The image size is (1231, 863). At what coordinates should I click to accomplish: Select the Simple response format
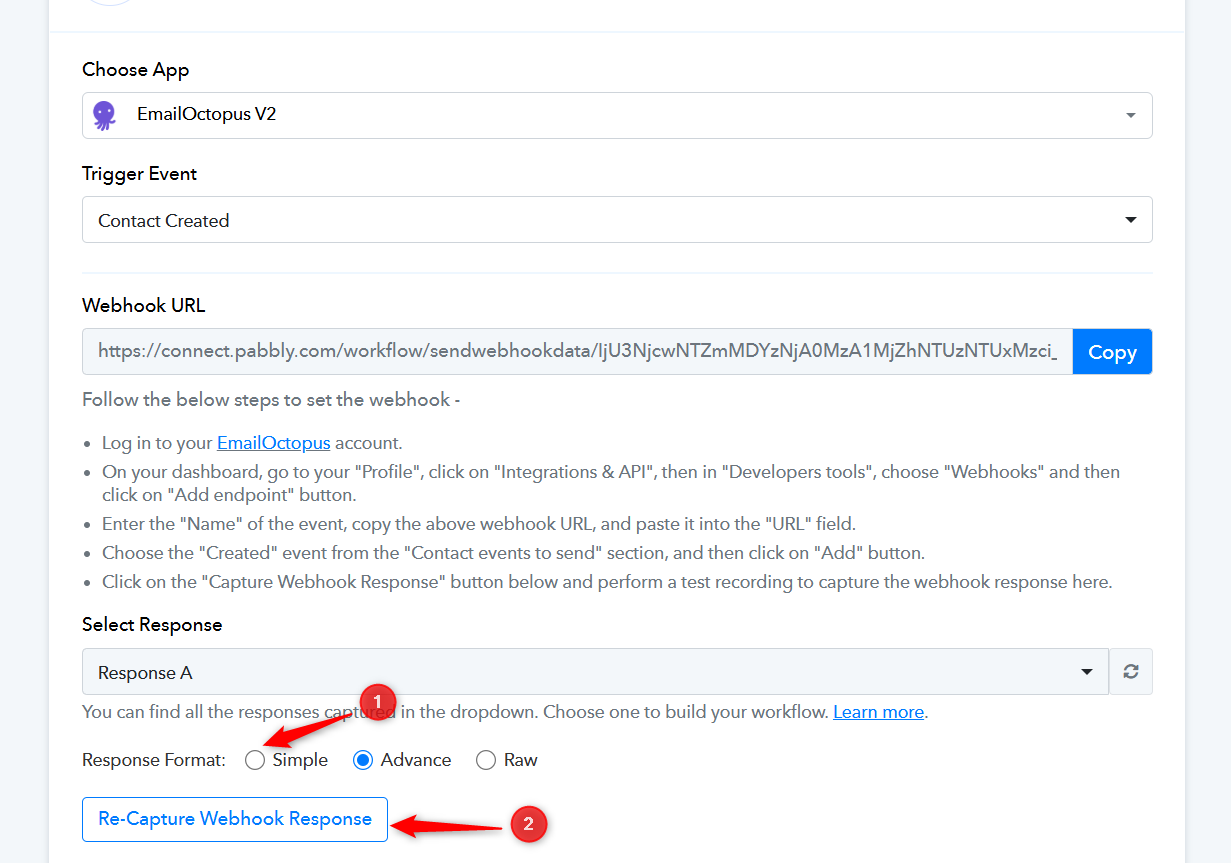coord(256,760)
